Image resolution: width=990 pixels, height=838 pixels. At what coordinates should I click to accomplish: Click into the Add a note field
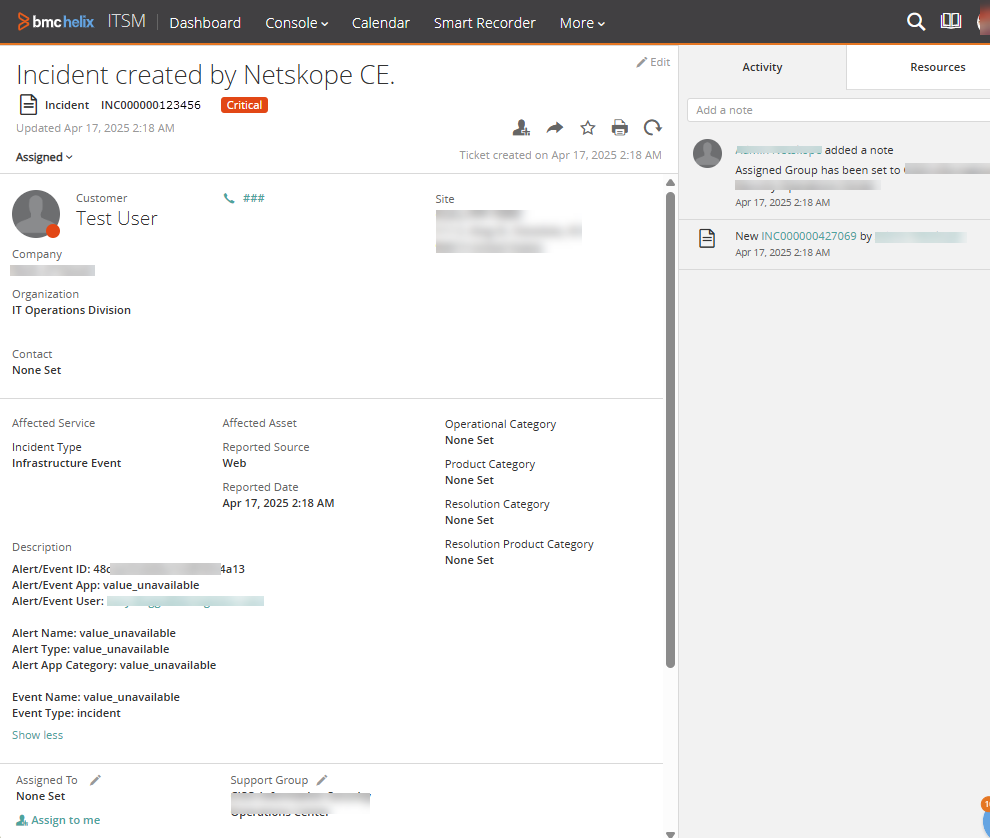[x=838, y=110]
